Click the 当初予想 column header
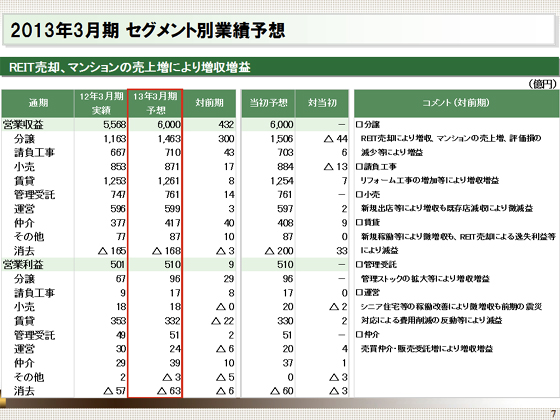This screenshot has width=560, height=420. [x=268, y=103]
